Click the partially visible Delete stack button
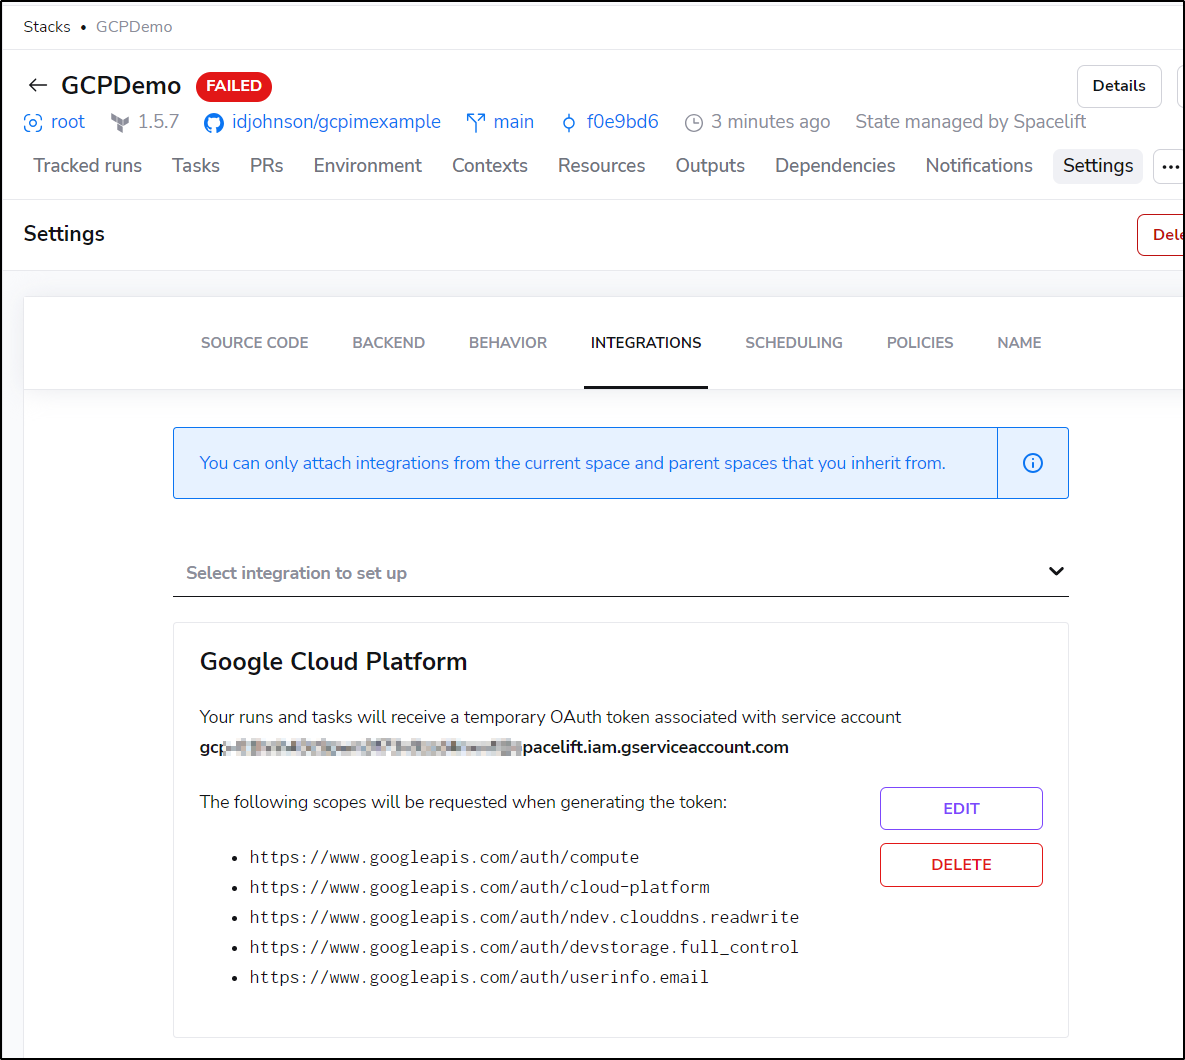The height and width of the screenshot is (1060, 1185). (x=1162, y=235)
